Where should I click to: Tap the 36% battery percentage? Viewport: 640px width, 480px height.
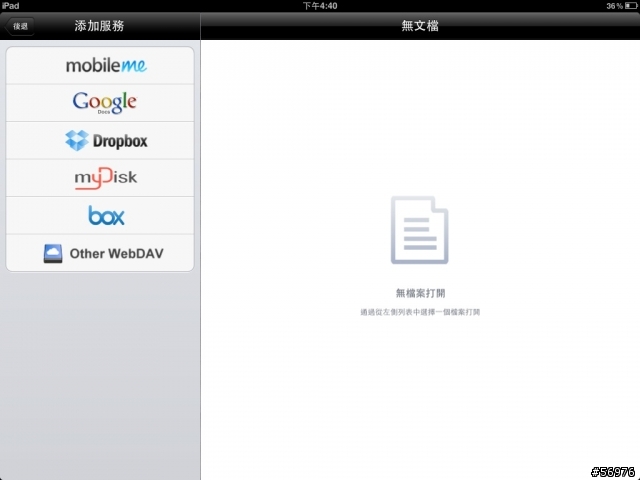point(614,6)
